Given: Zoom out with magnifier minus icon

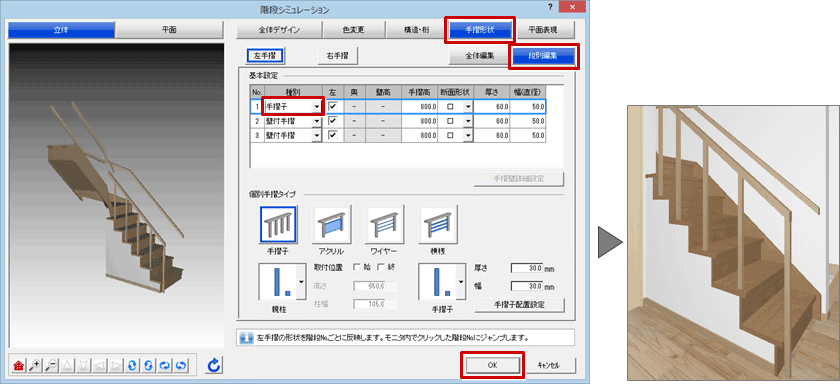Looking at the screenshot, I should pyautogui.click(x=51, y=365).
